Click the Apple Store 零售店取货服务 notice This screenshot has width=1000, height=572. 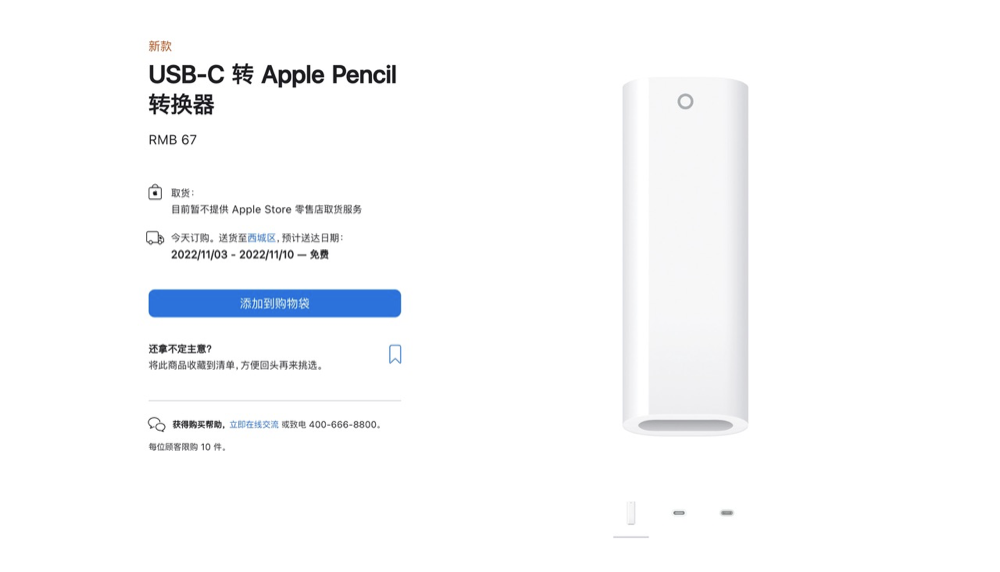[x=297, y=210]
